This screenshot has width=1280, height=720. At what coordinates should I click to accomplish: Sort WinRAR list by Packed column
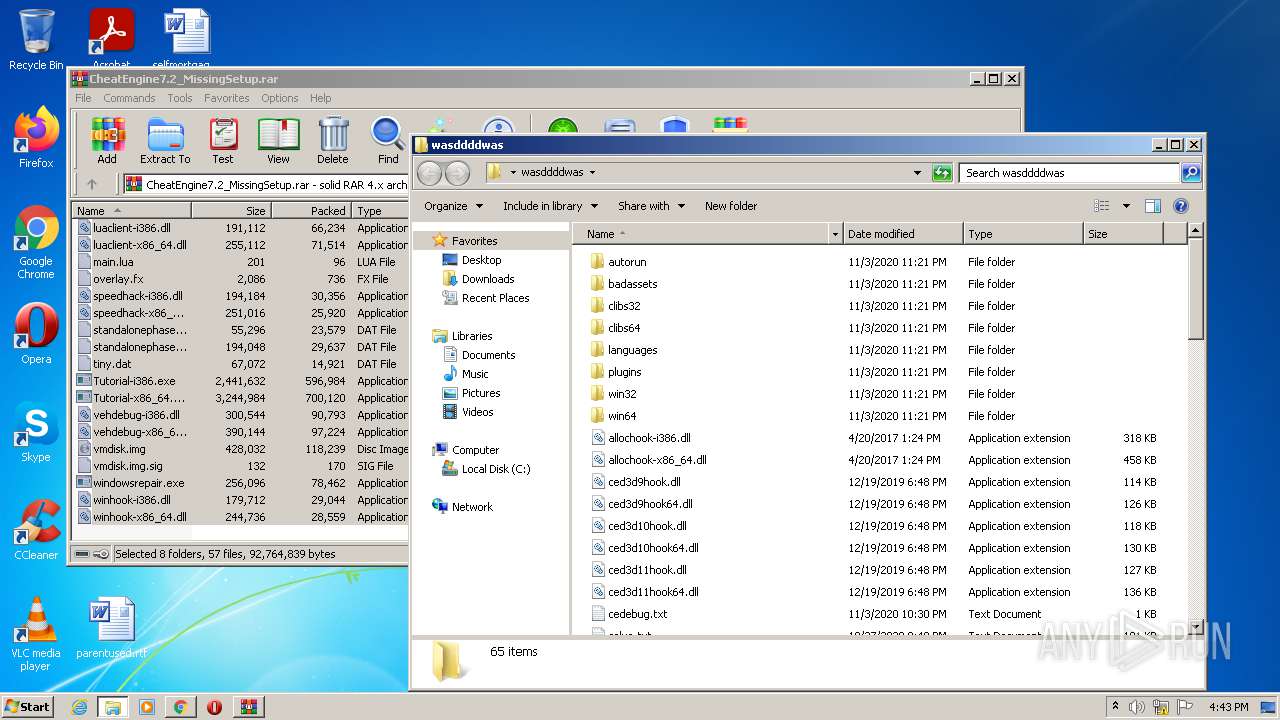click(x=311, y=211)
